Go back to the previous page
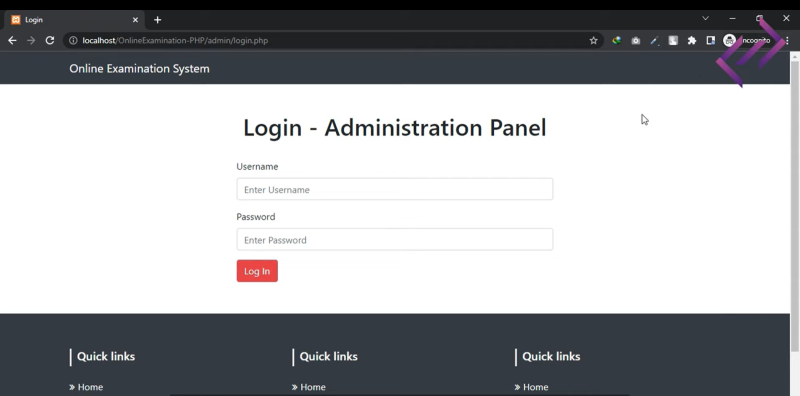 click(12, 40)
